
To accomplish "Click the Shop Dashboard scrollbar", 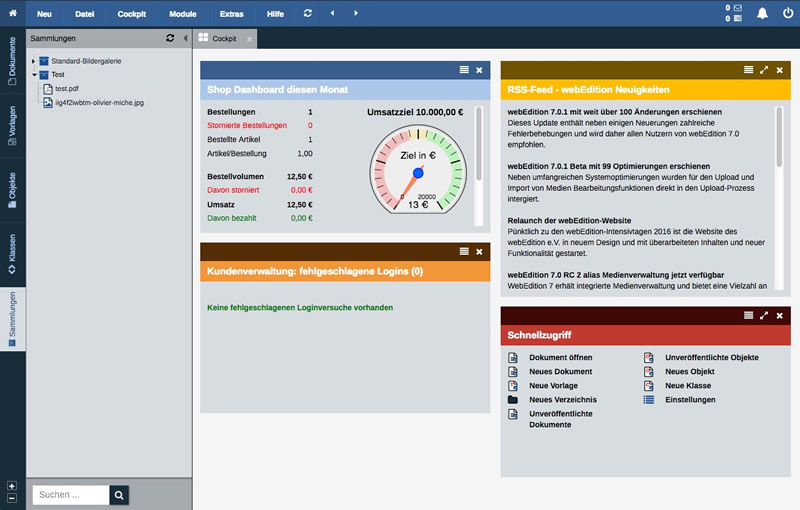I will click(x=479, y=144).
